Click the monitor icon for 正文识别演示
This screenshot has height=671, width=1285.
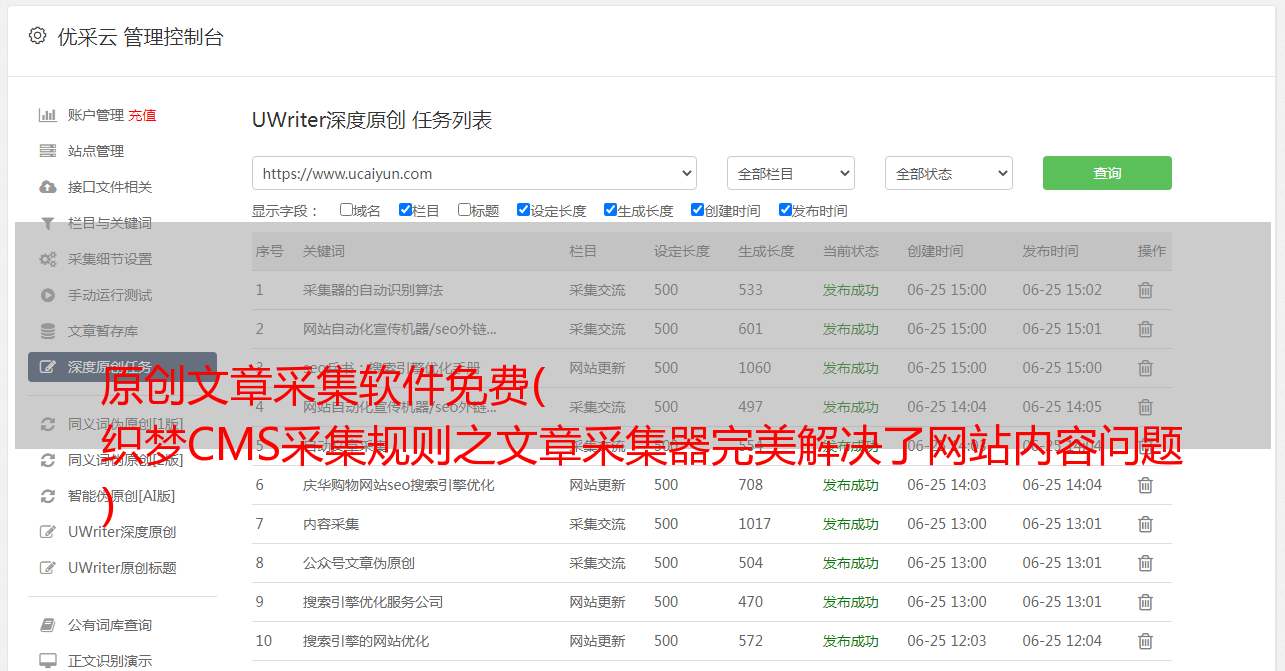coord(47,661)
